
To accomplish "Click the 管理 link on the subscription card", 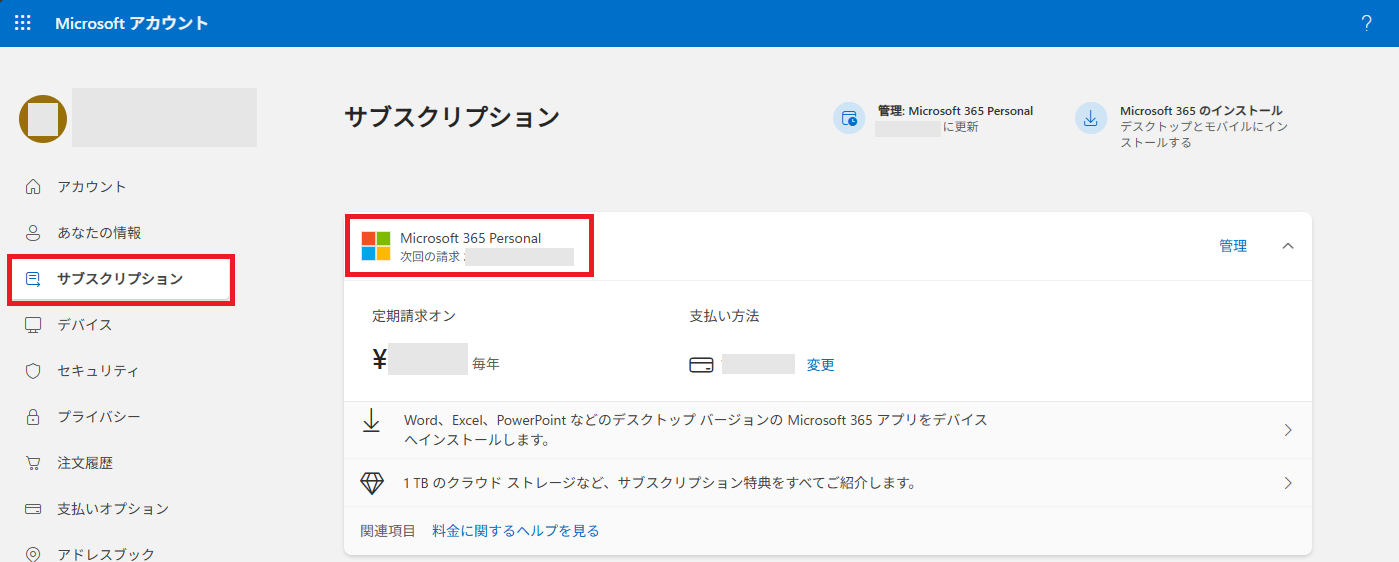I will click(1233, 246).
